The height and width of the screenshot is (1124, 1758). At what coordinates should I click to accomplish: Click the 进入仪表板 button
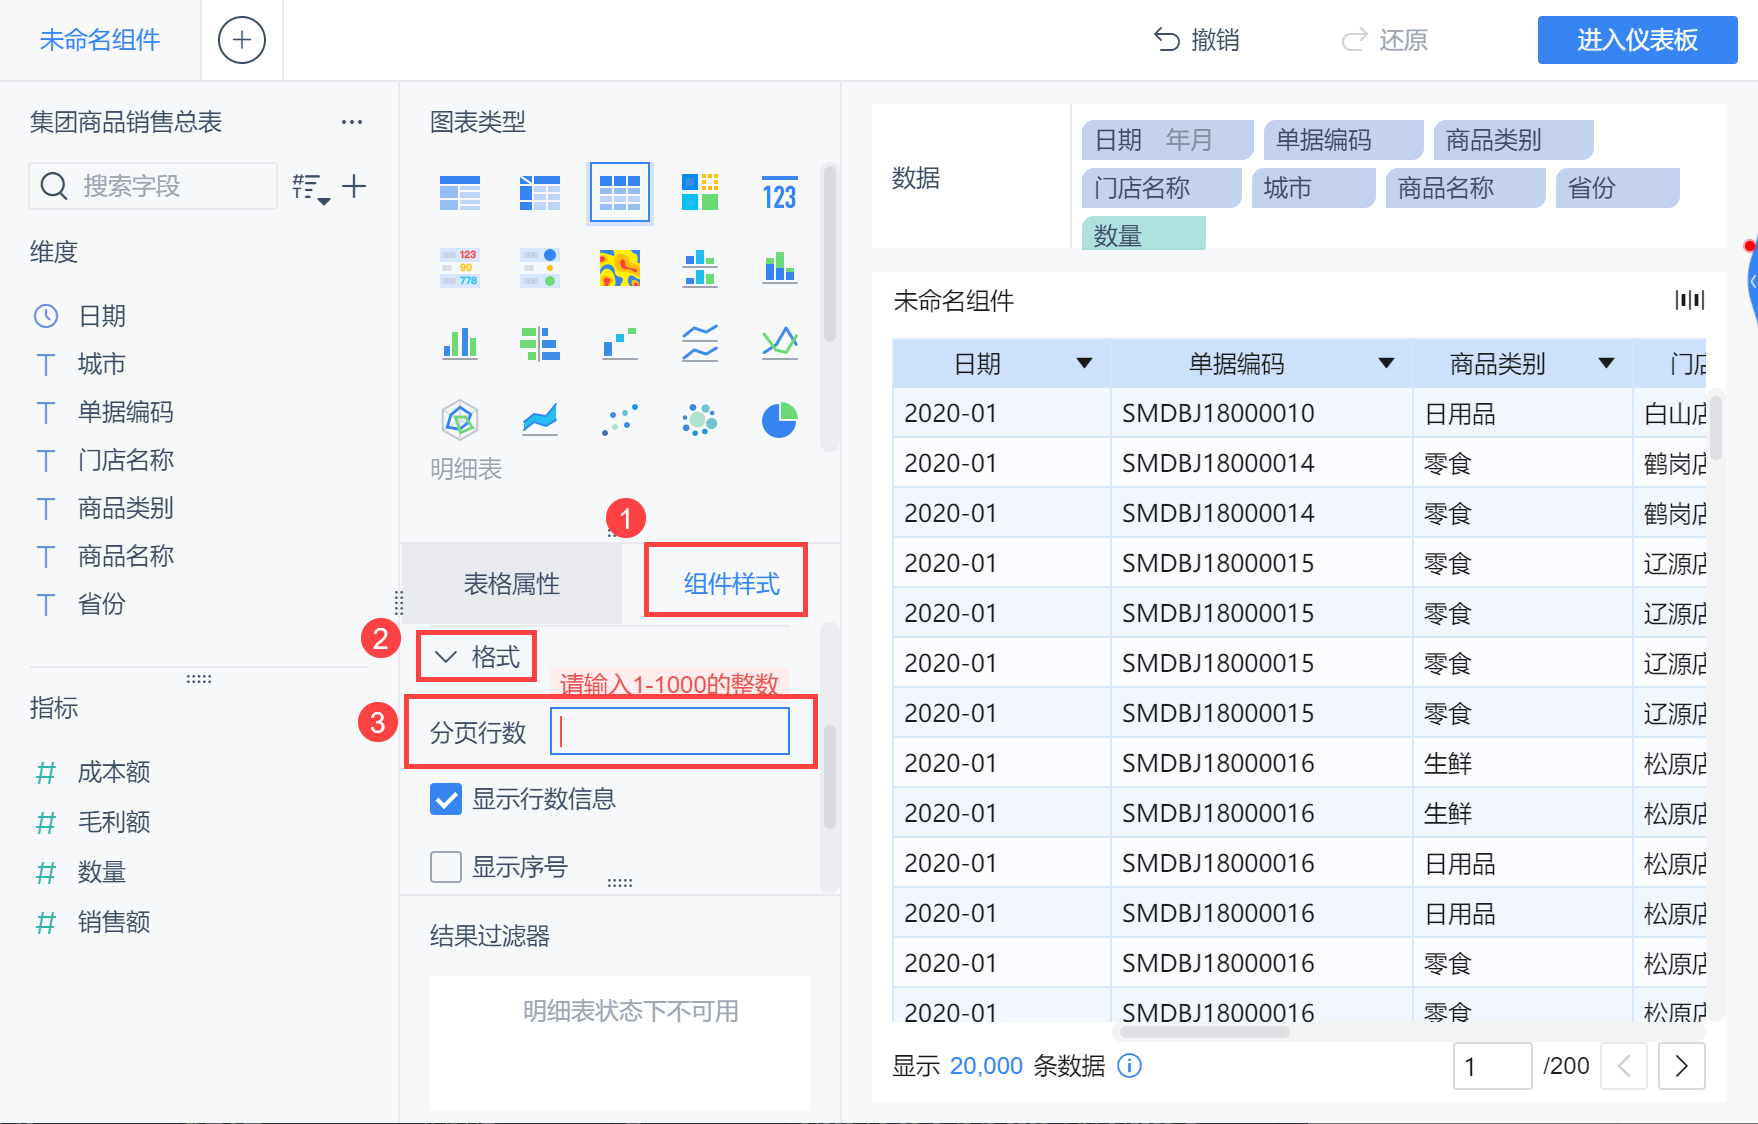point(1637,40)
